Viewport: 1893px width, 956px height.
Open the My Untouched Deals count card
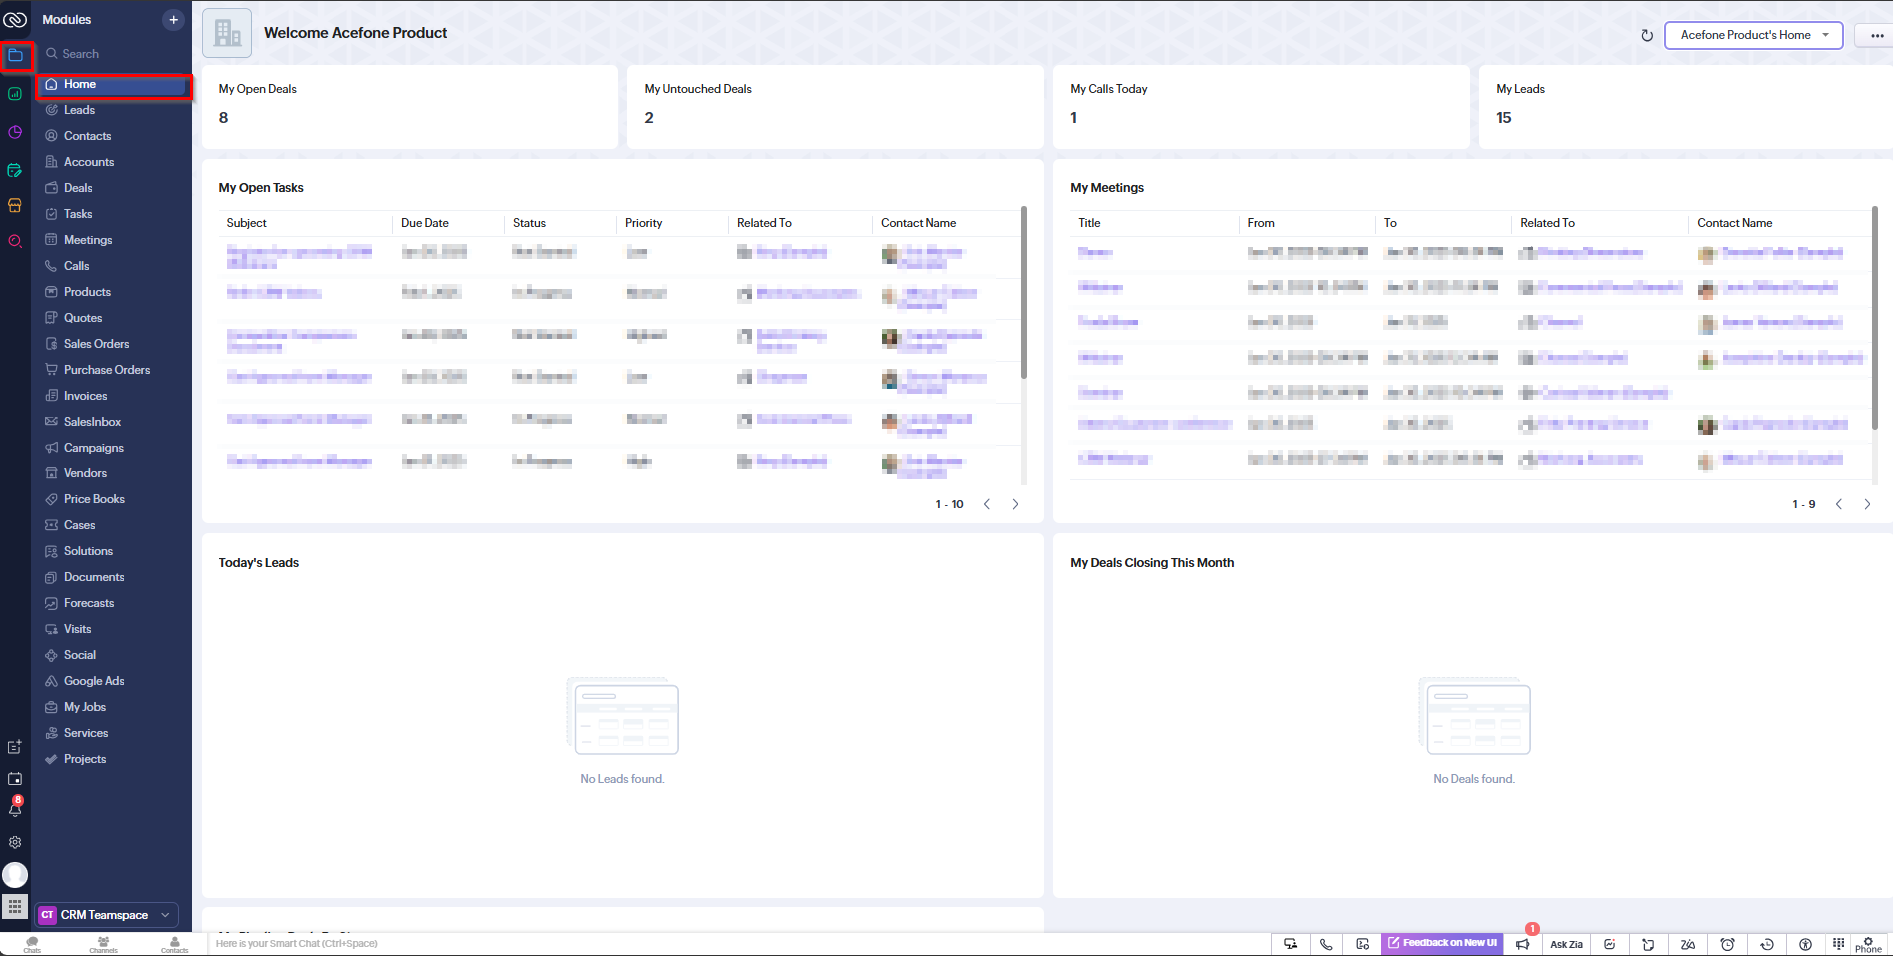click(835, 107)
